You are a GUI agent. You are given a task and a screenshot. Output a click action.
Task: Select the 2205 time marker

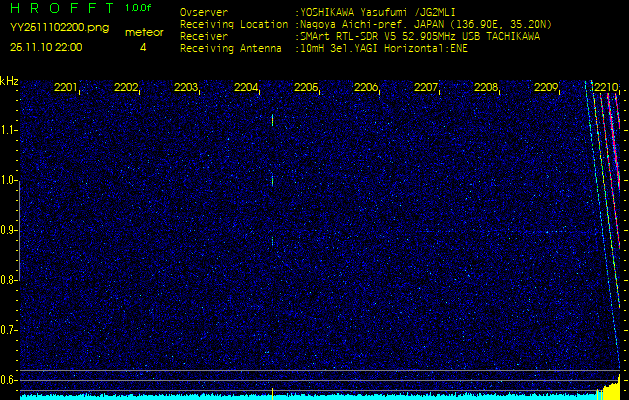click(x=306, y=88)
